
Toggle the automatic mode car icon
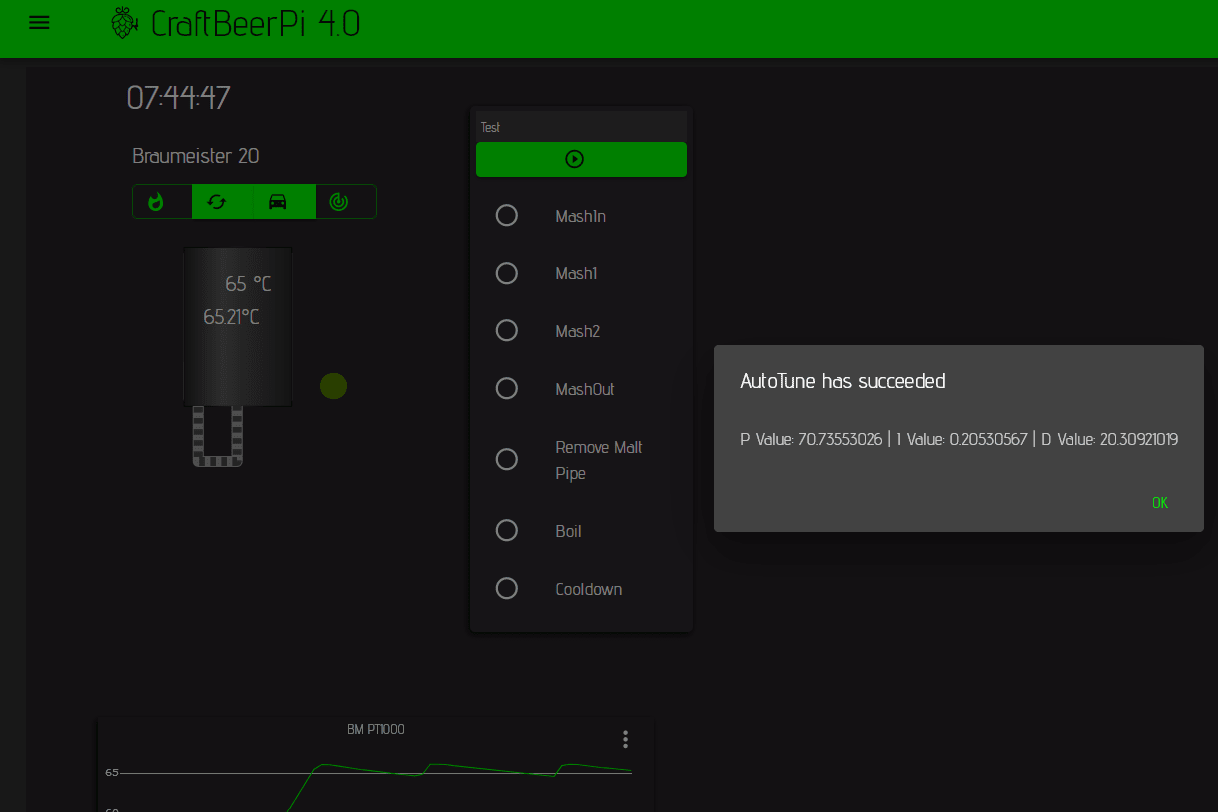point(278,202)
